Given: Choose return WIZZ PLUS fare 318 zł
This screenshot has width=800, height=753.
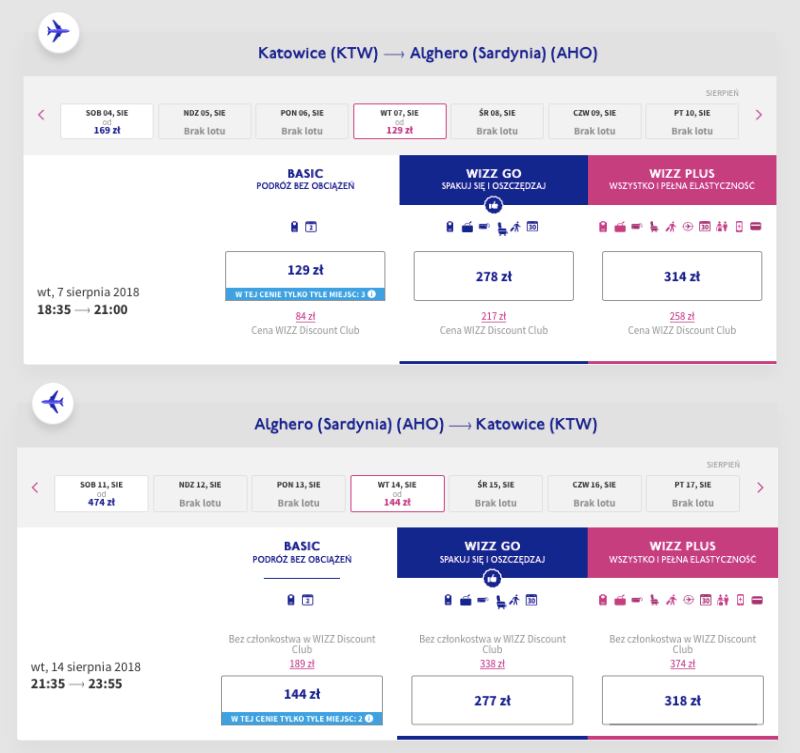Looking at the screenshot, I should [x=683, y=700].
